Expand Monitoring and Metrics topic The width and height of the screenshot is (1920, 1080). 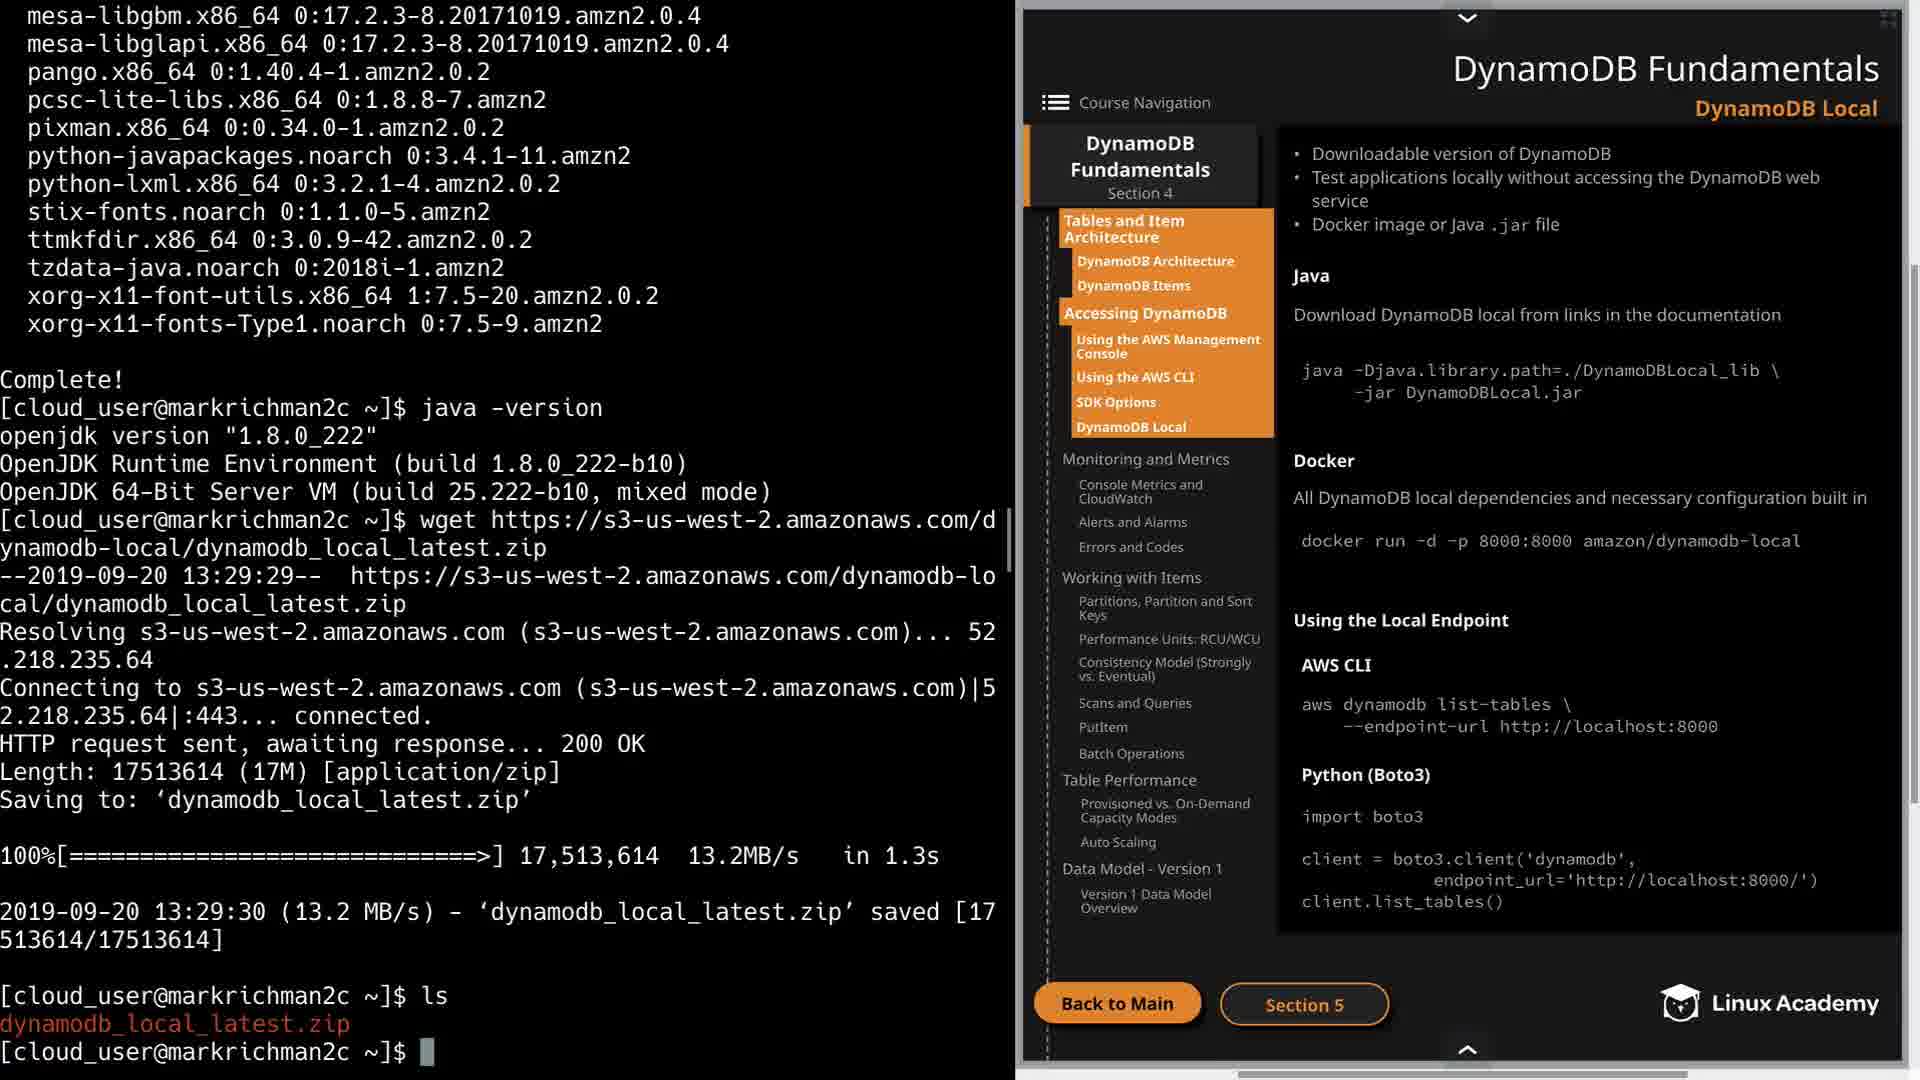[1145, 459]
